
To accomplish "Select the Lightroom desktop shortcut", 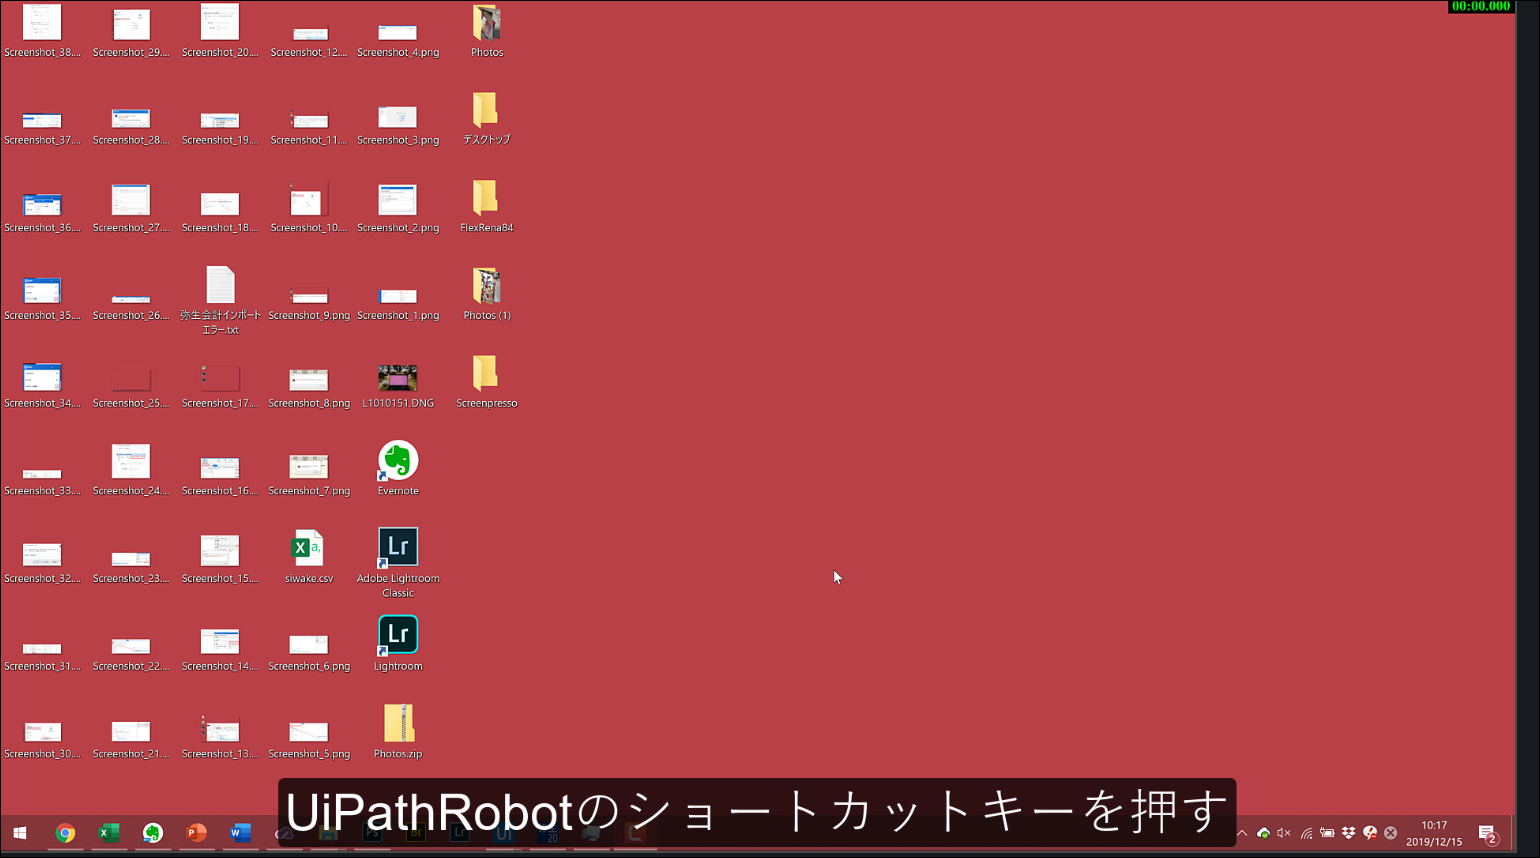I will tap(398, 643).
